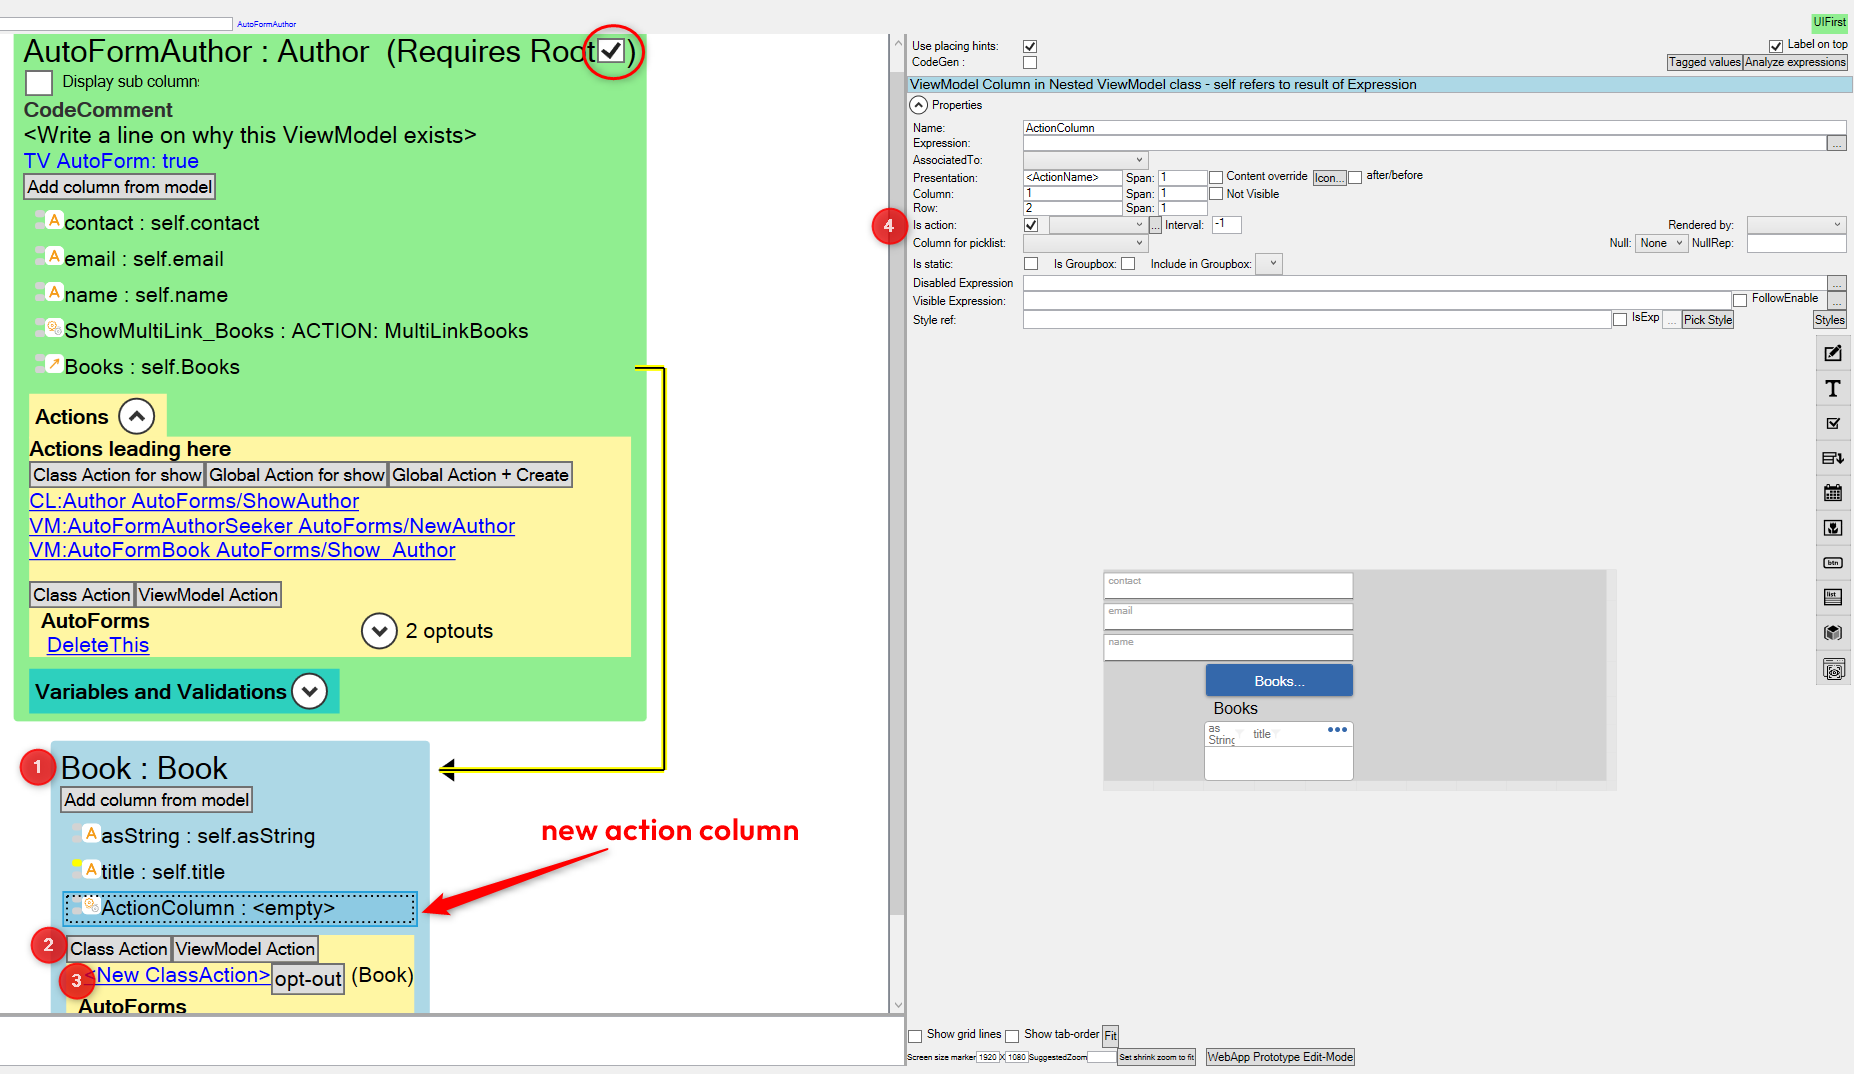Click the text 'T' tool icon
This screenshot has width=1854, height=1074.
tap(1832, 389)
